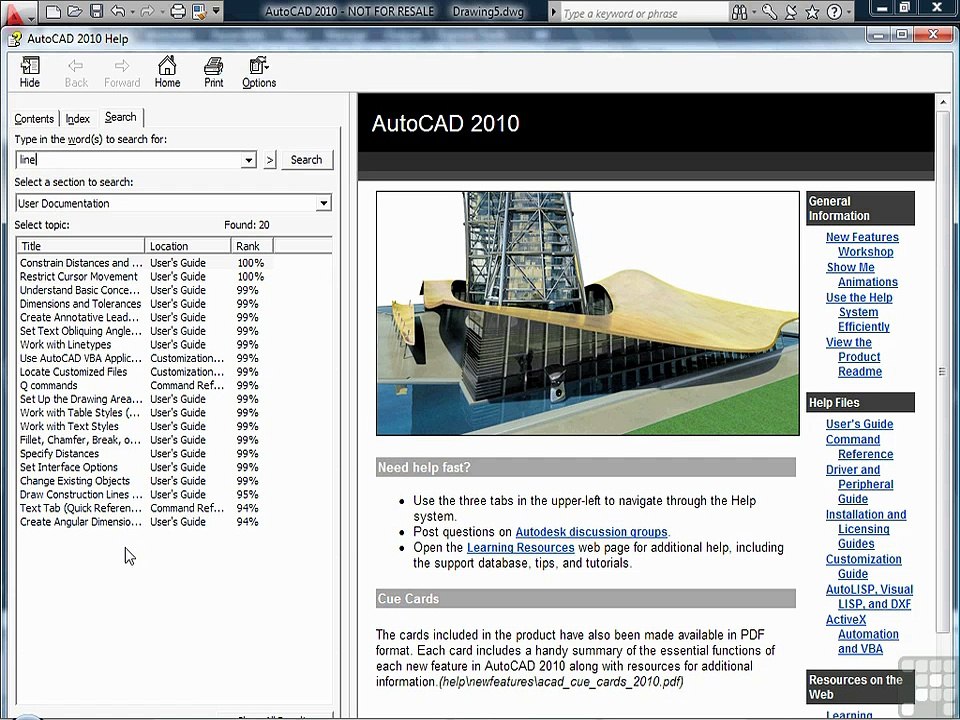Open the Undo history dropdown arrow
This screenshot has height=720, width=960.
(132, 12)
